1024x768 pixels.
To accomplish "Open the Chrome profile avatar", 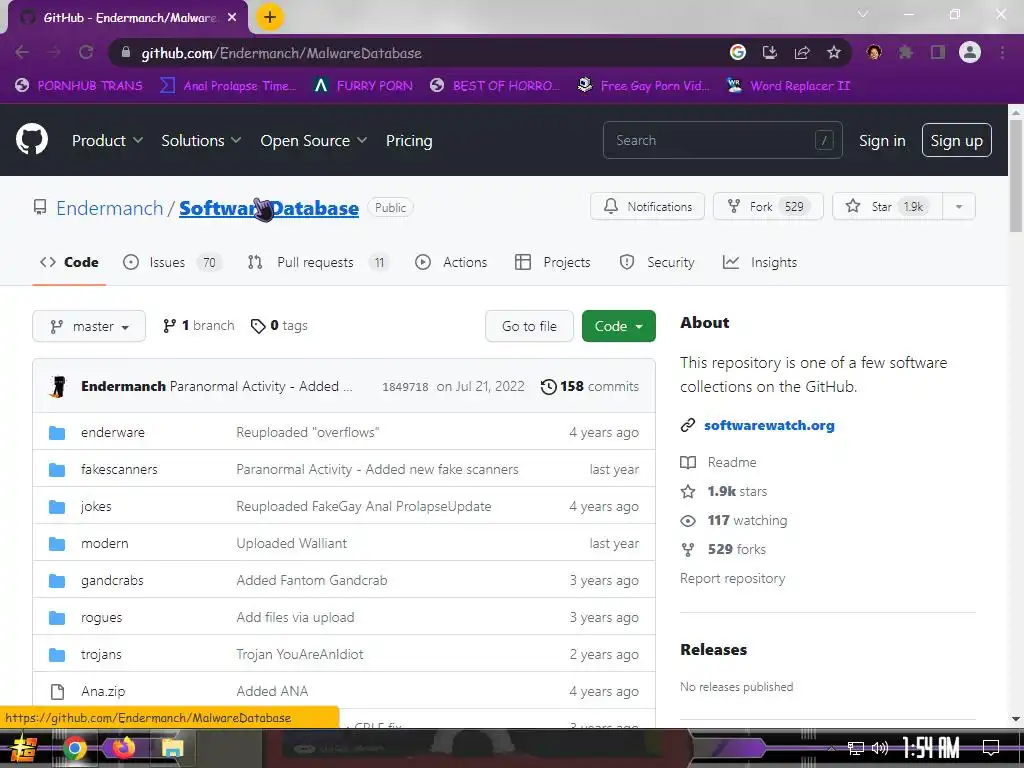I will click(x=970, y=52).
